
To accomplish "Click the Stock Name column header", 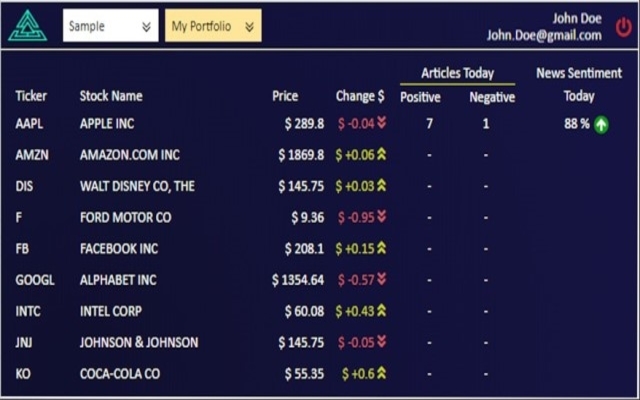I will point(111,96).
